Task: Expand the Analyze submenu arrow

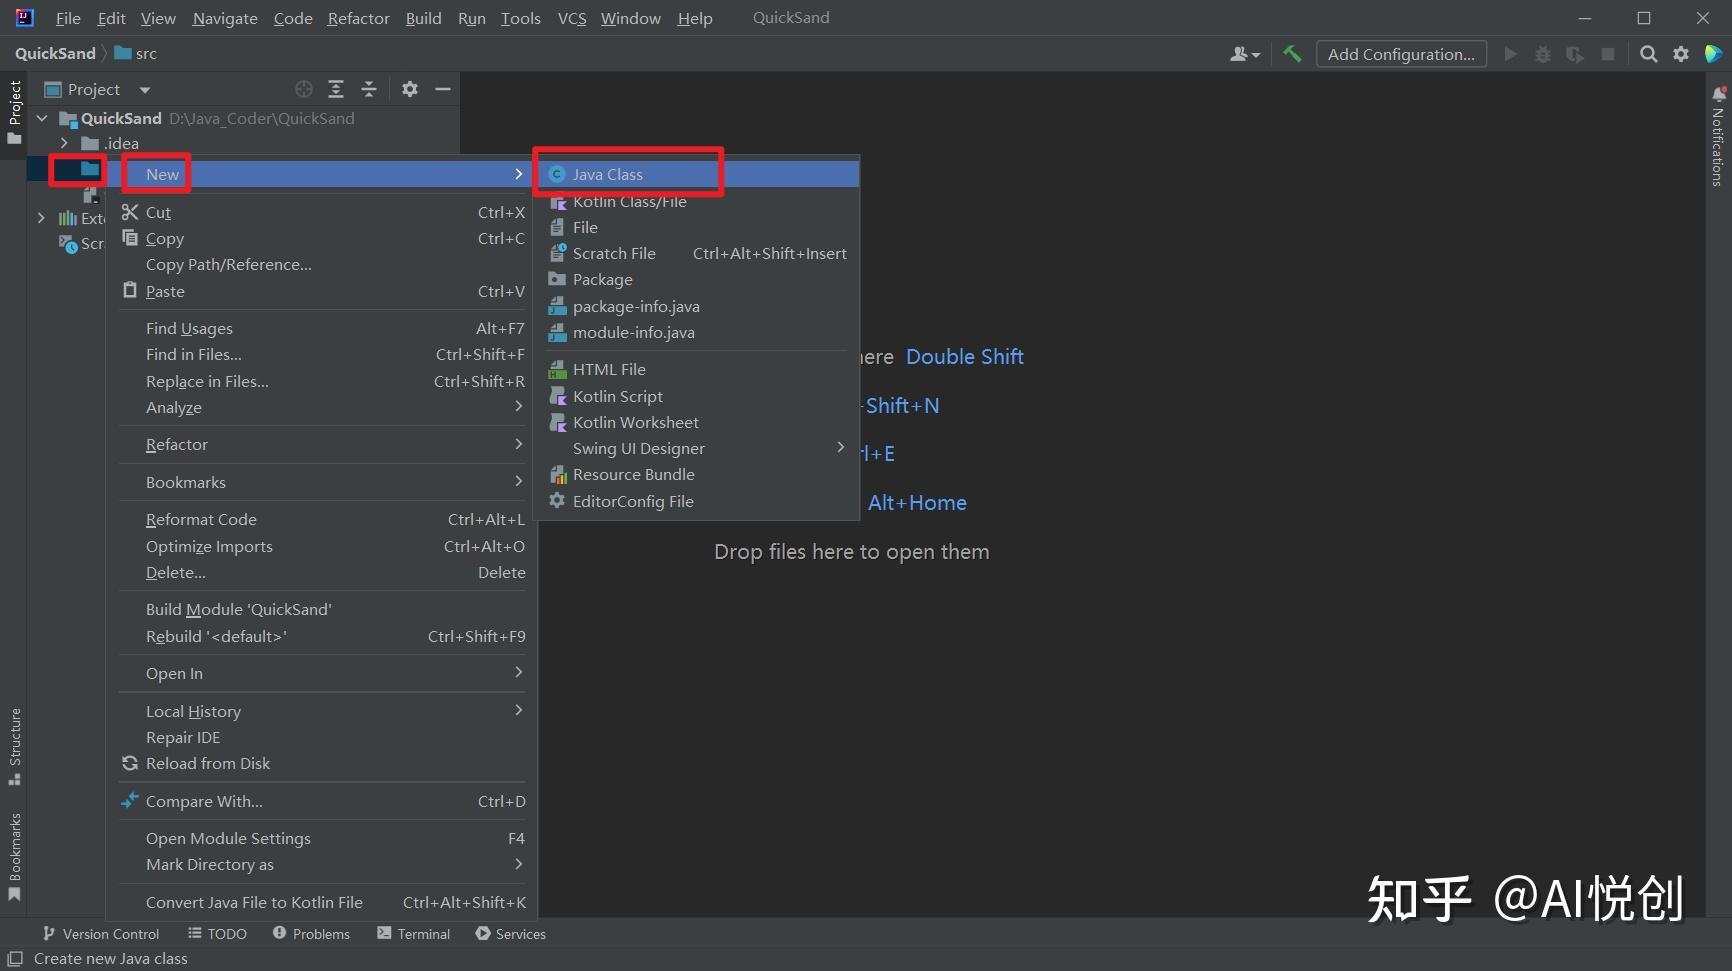Action: point(518,406)
